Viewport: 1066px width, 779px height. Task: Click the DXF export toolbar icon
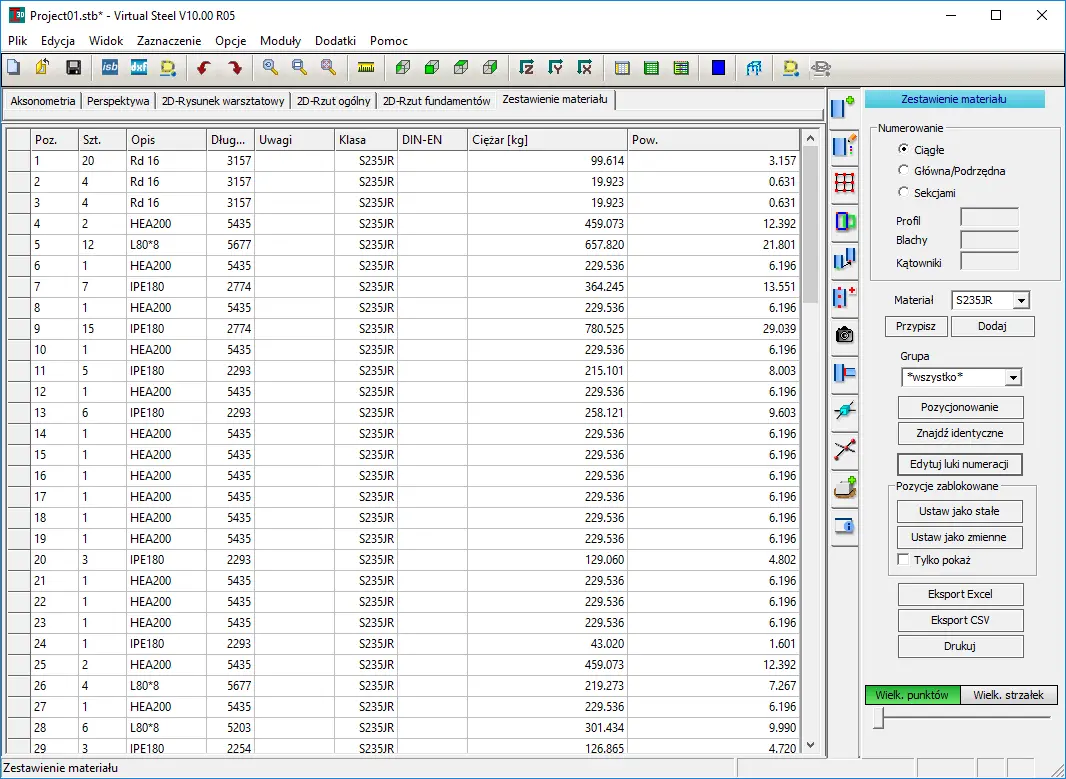coord(139,68)
